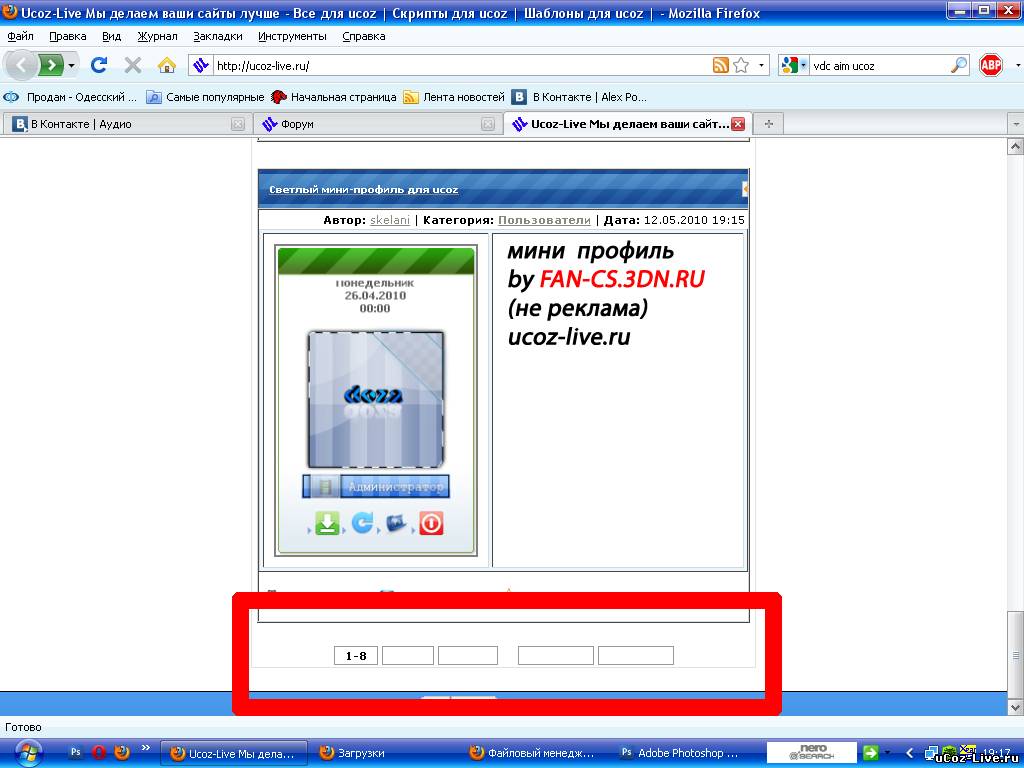Open the list-all-tabs dropdown arrow
This screenshot has width=1024, height=768.
click(x=1016, y=124)
